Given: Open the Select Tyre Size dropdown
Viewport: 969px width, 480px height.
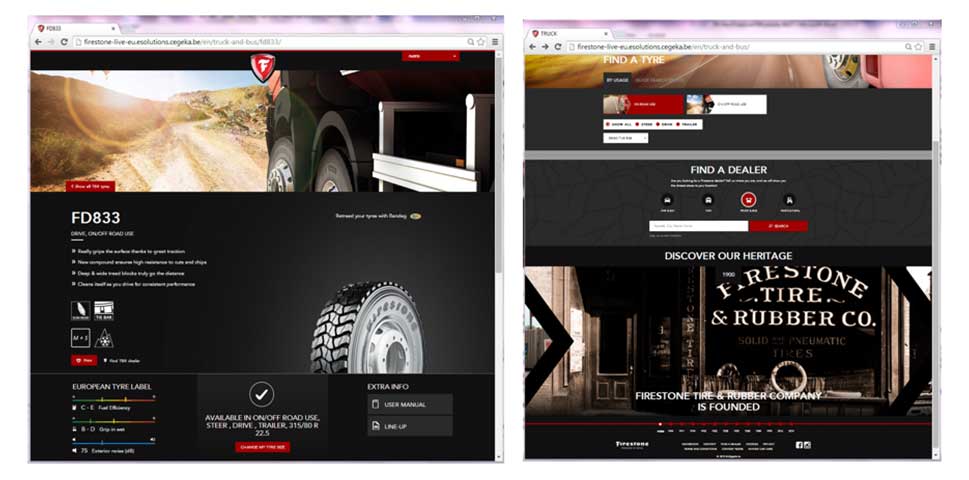Looking at the screenshot, I should pyautogui.click(x=625, y=138).
